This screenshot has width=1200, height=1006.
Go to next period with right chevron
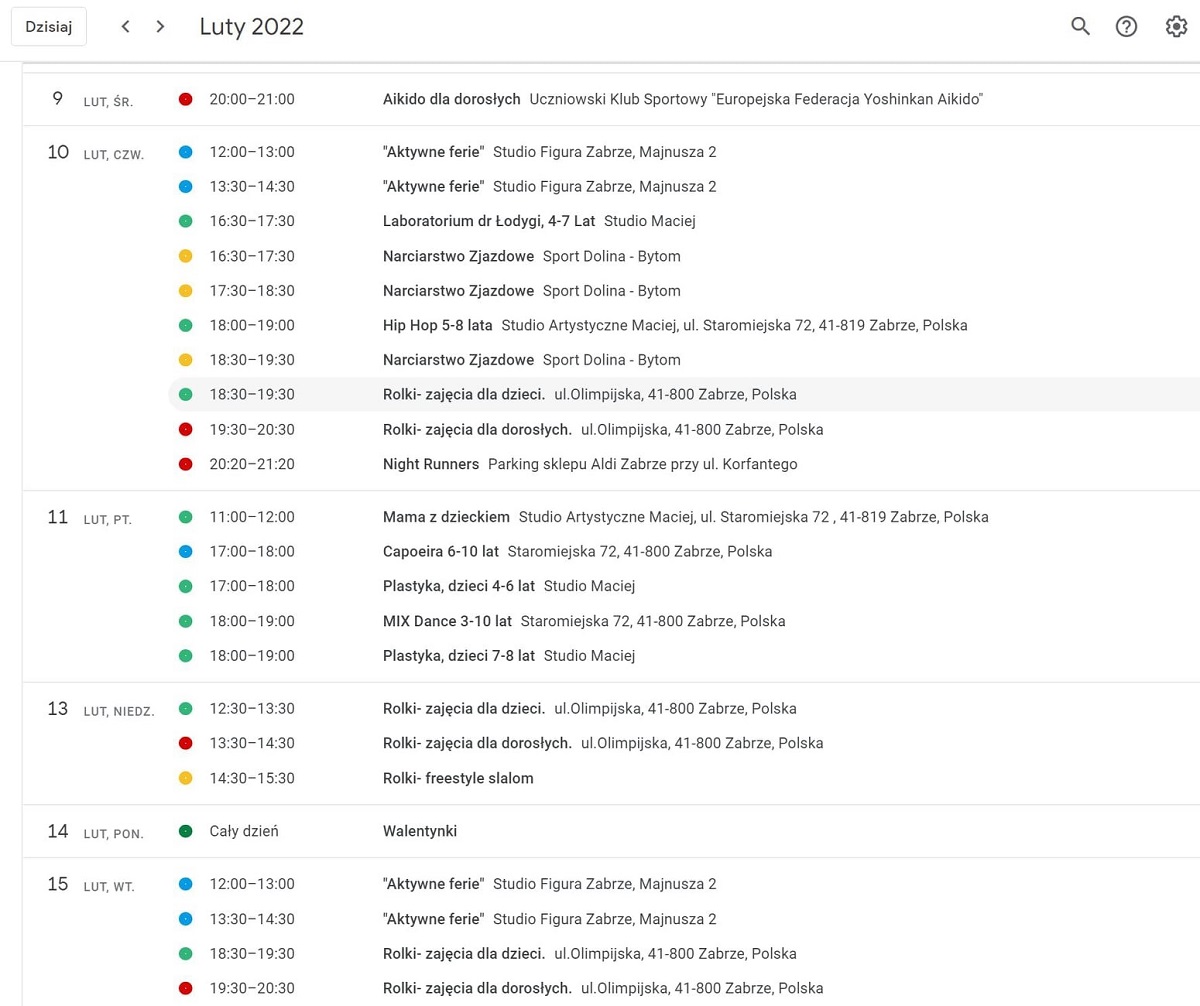click(160, 27)
